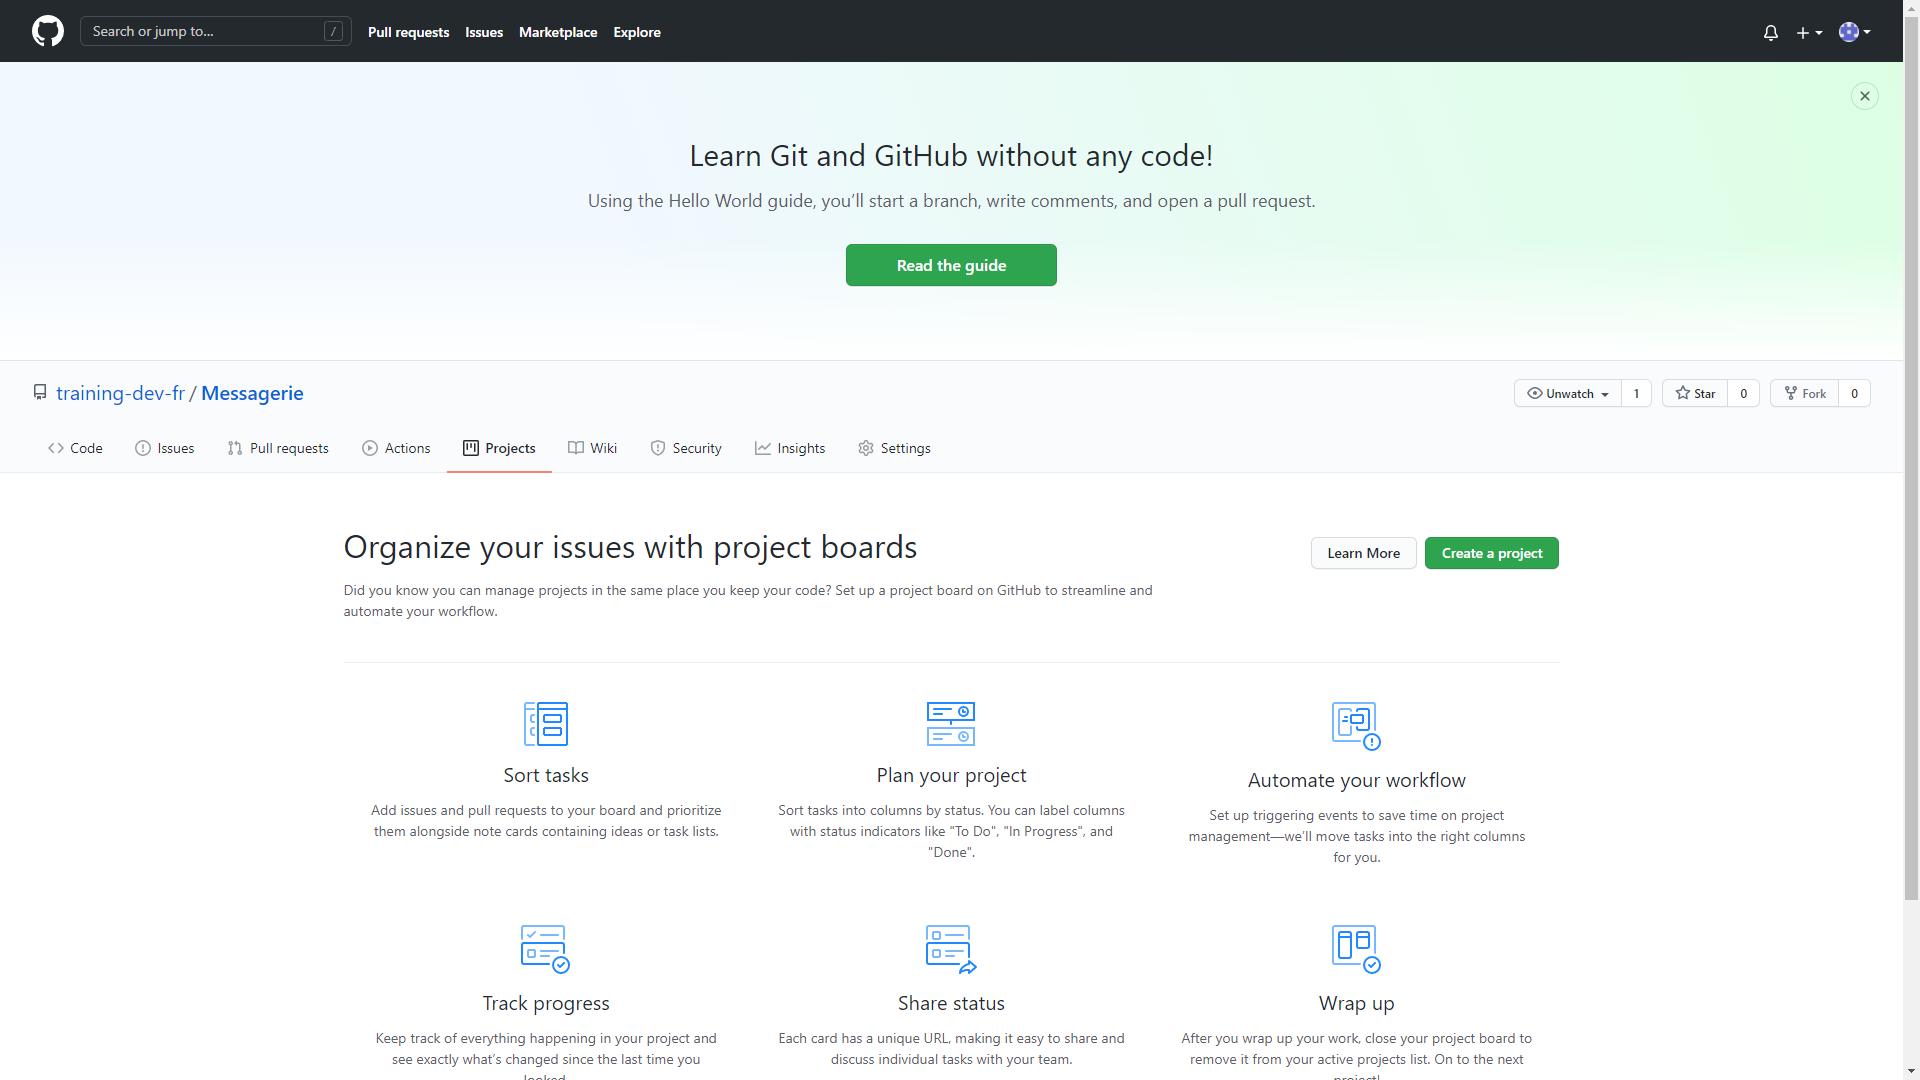The image size is (1920, 1080).
Task: Click the Wrap up heading
Action: tap(1356, 1003)
